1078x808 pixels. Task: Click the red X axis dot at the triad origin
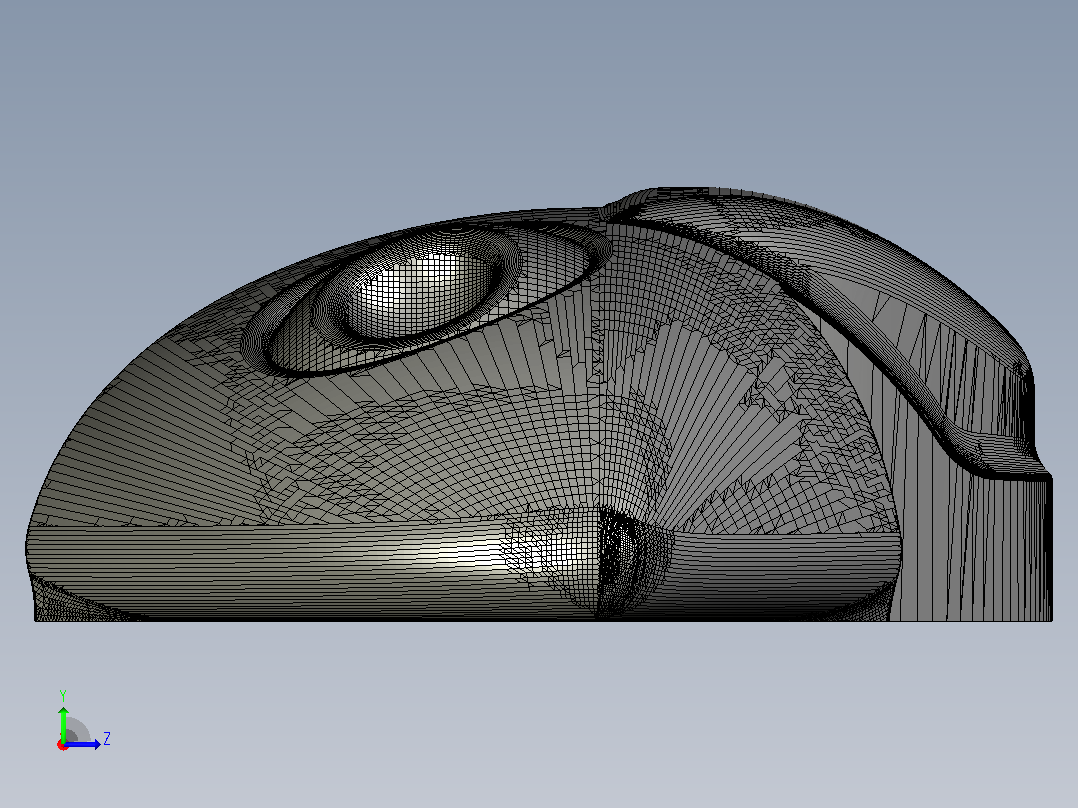tap(63, 745)
